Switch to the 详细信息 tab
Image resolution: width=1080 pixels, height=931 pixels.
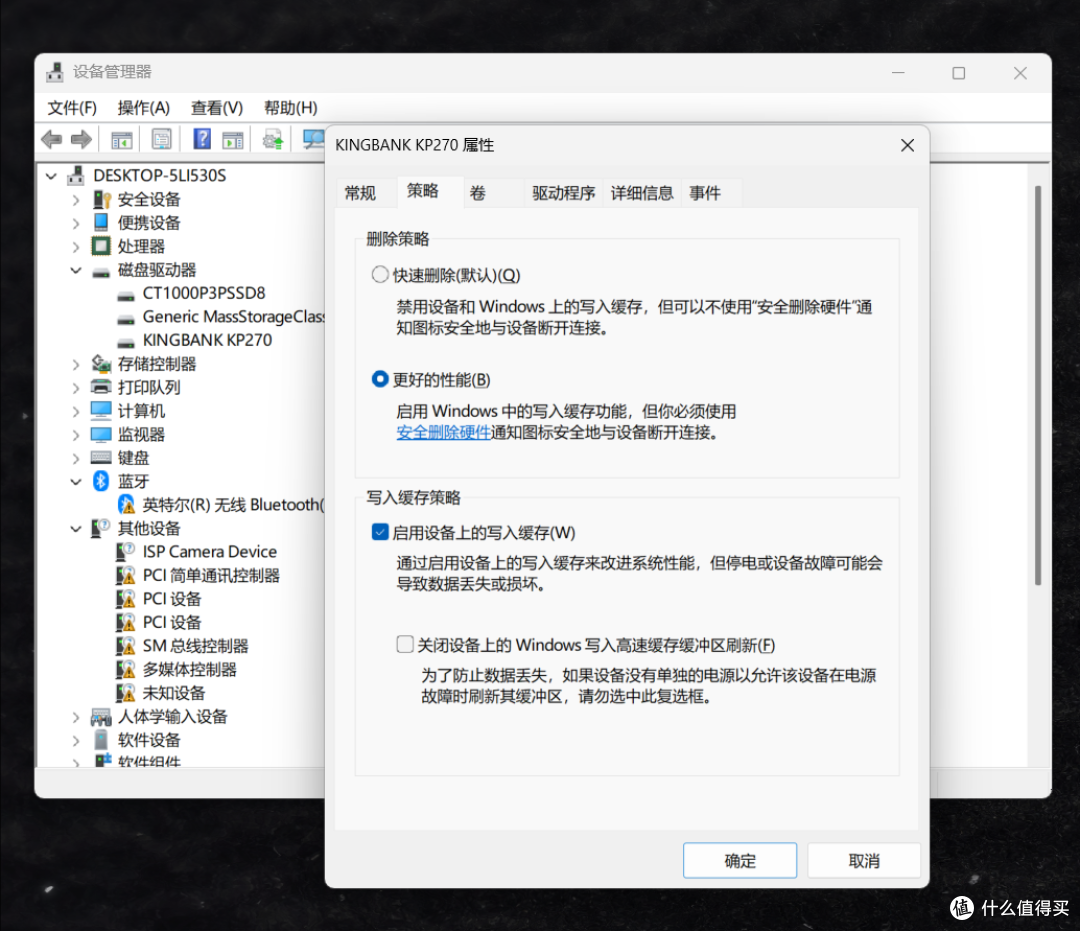pyautogui.click(x=642, y=193)
